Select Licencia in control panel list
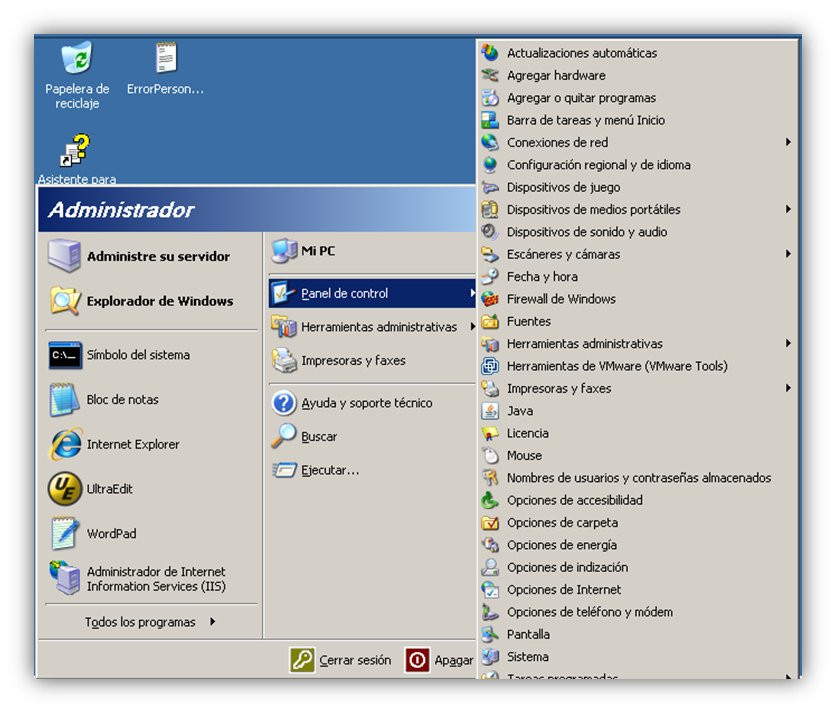Image resolution: width=836 pixels, height=713 pixels. point(637,433)
